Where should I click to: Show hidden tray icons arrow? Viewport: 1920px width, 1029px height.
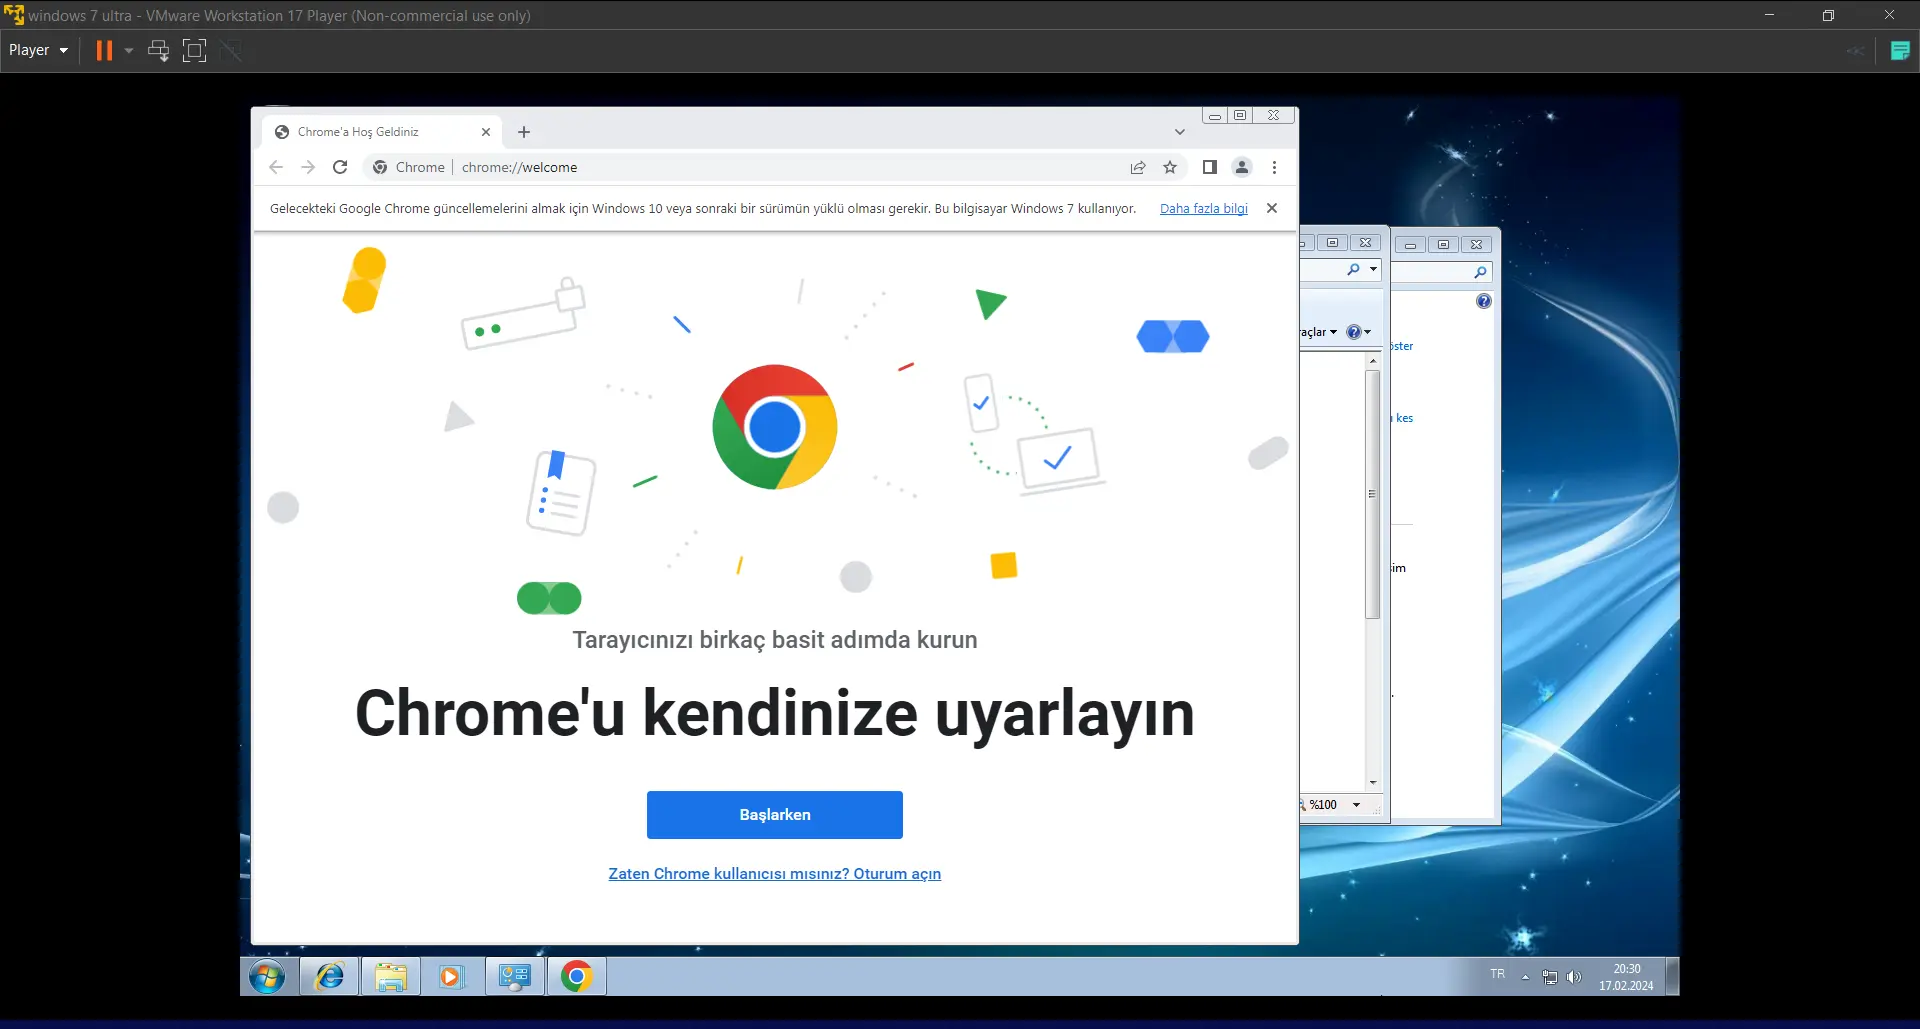click(x=1525, y=977)
